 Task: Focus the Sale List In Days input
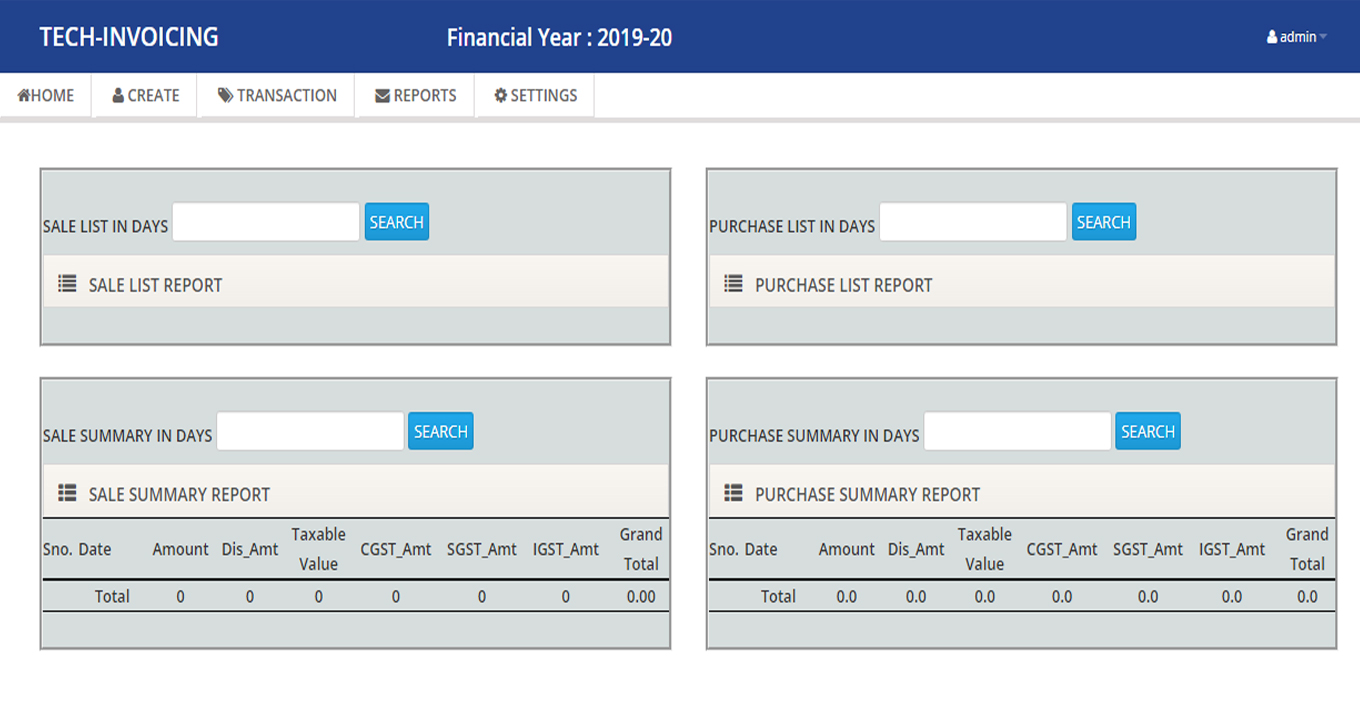pyautogui.click(x=266, y=222)
